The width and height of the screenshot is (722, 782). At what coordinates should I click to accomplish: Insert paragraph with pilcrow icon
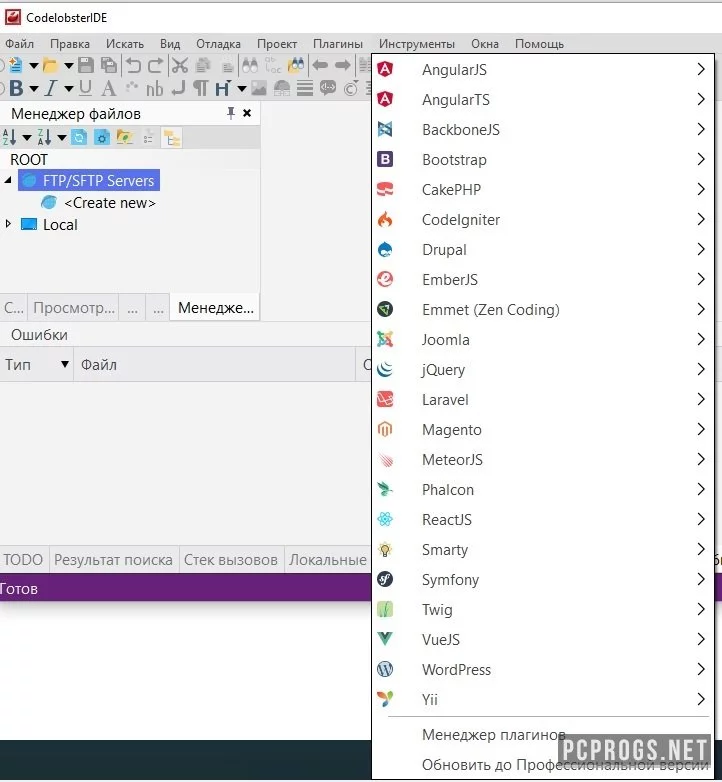tap(200, 88)
